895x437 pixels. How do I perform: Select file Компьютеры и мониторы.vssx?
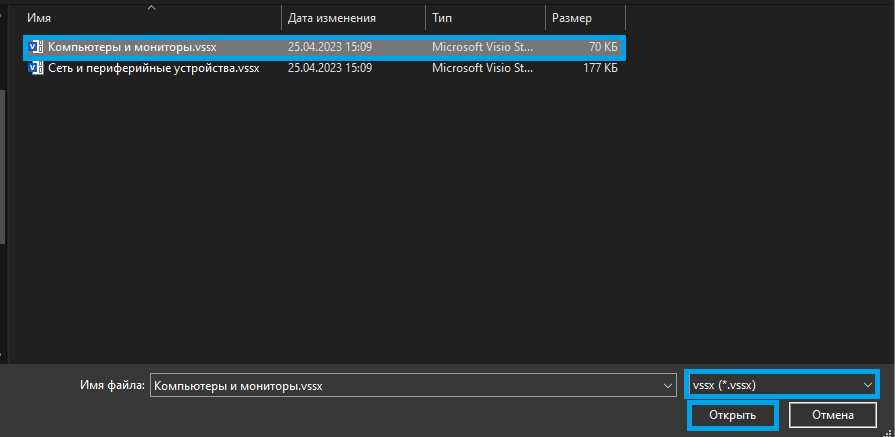pyautogui.click(x=324, y=47)
